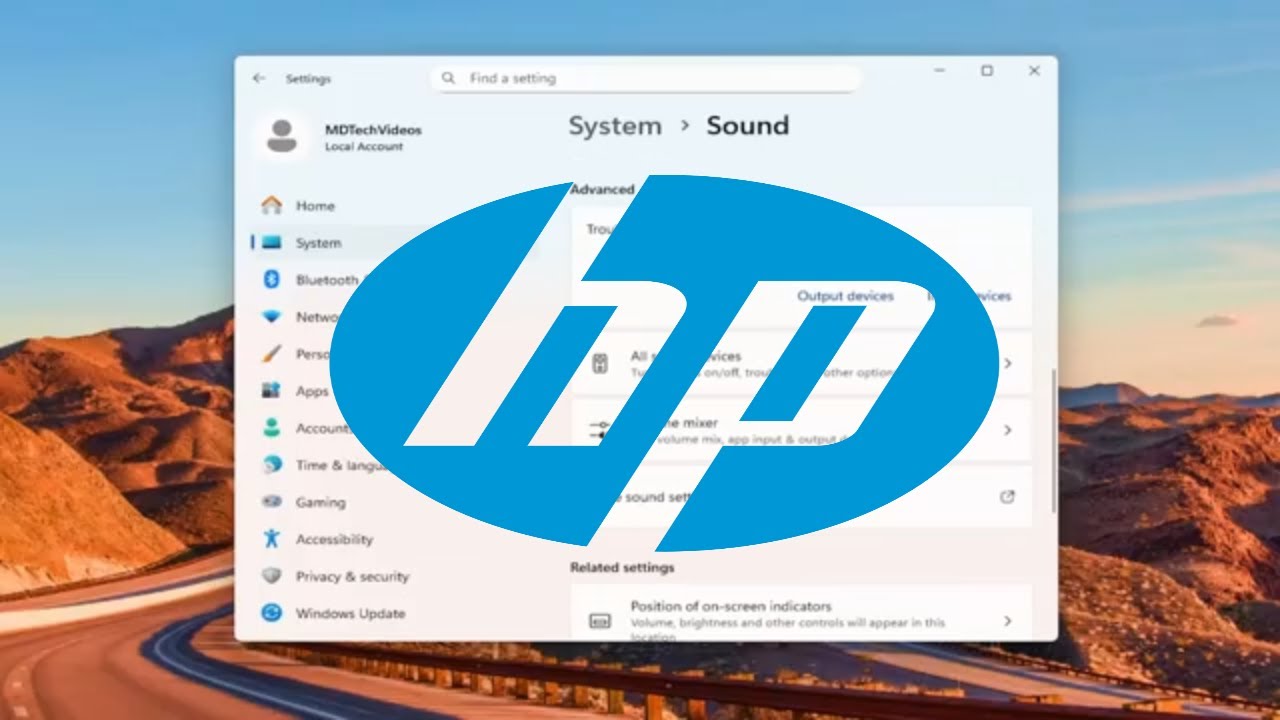Click the back arrow in Settings

pyautogui.click(x=259, y=78)
